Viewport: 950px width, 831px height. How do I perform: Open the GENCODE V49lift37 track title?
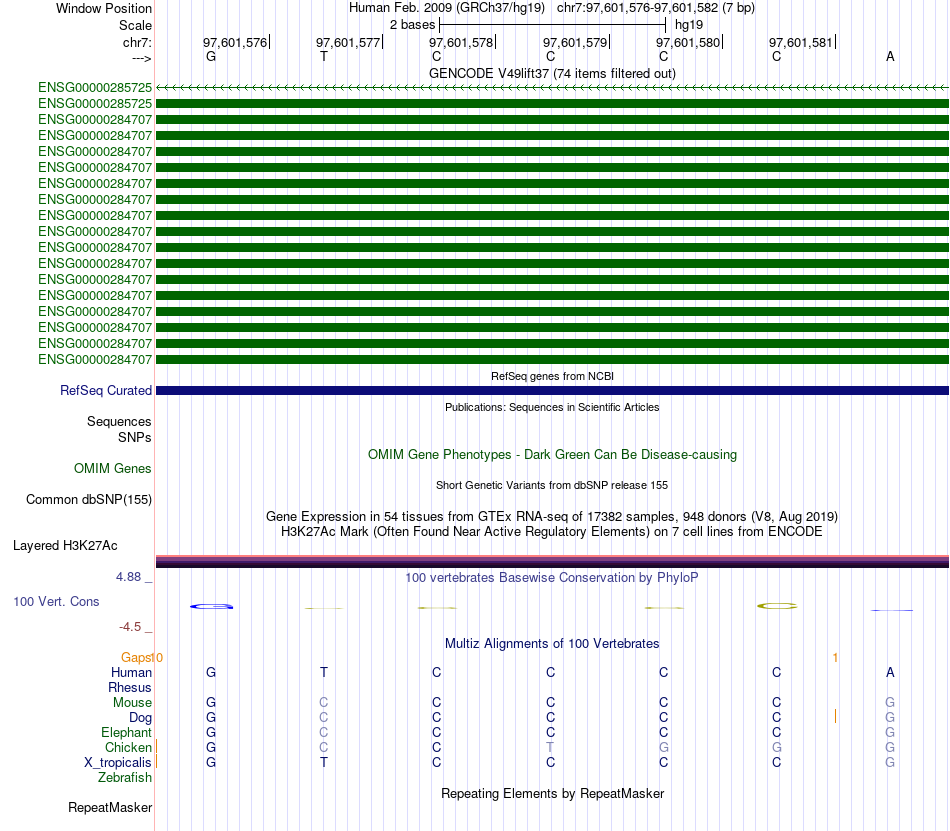coord(552,73)
